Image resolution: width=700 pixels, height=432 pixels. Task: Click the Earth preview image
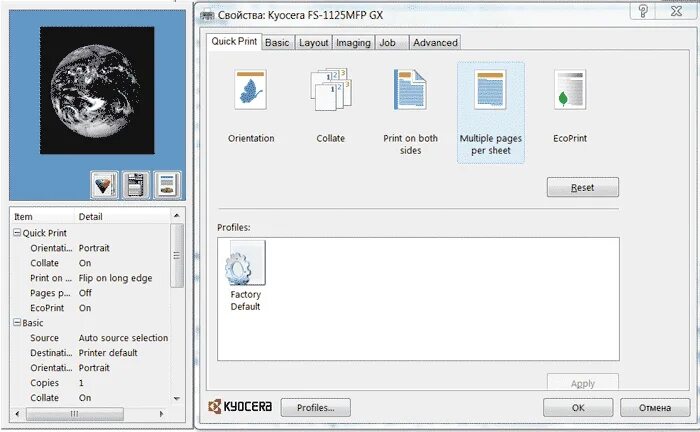click(97, 91)
